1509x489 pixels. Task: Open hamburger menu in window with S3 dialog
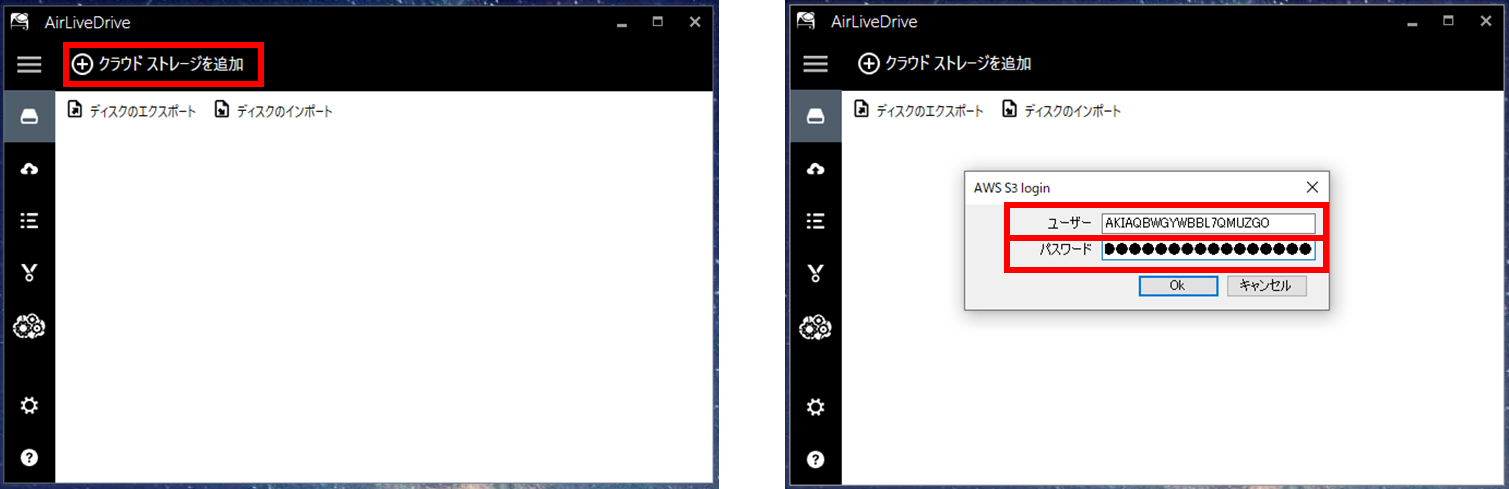(x=816, y=64)
